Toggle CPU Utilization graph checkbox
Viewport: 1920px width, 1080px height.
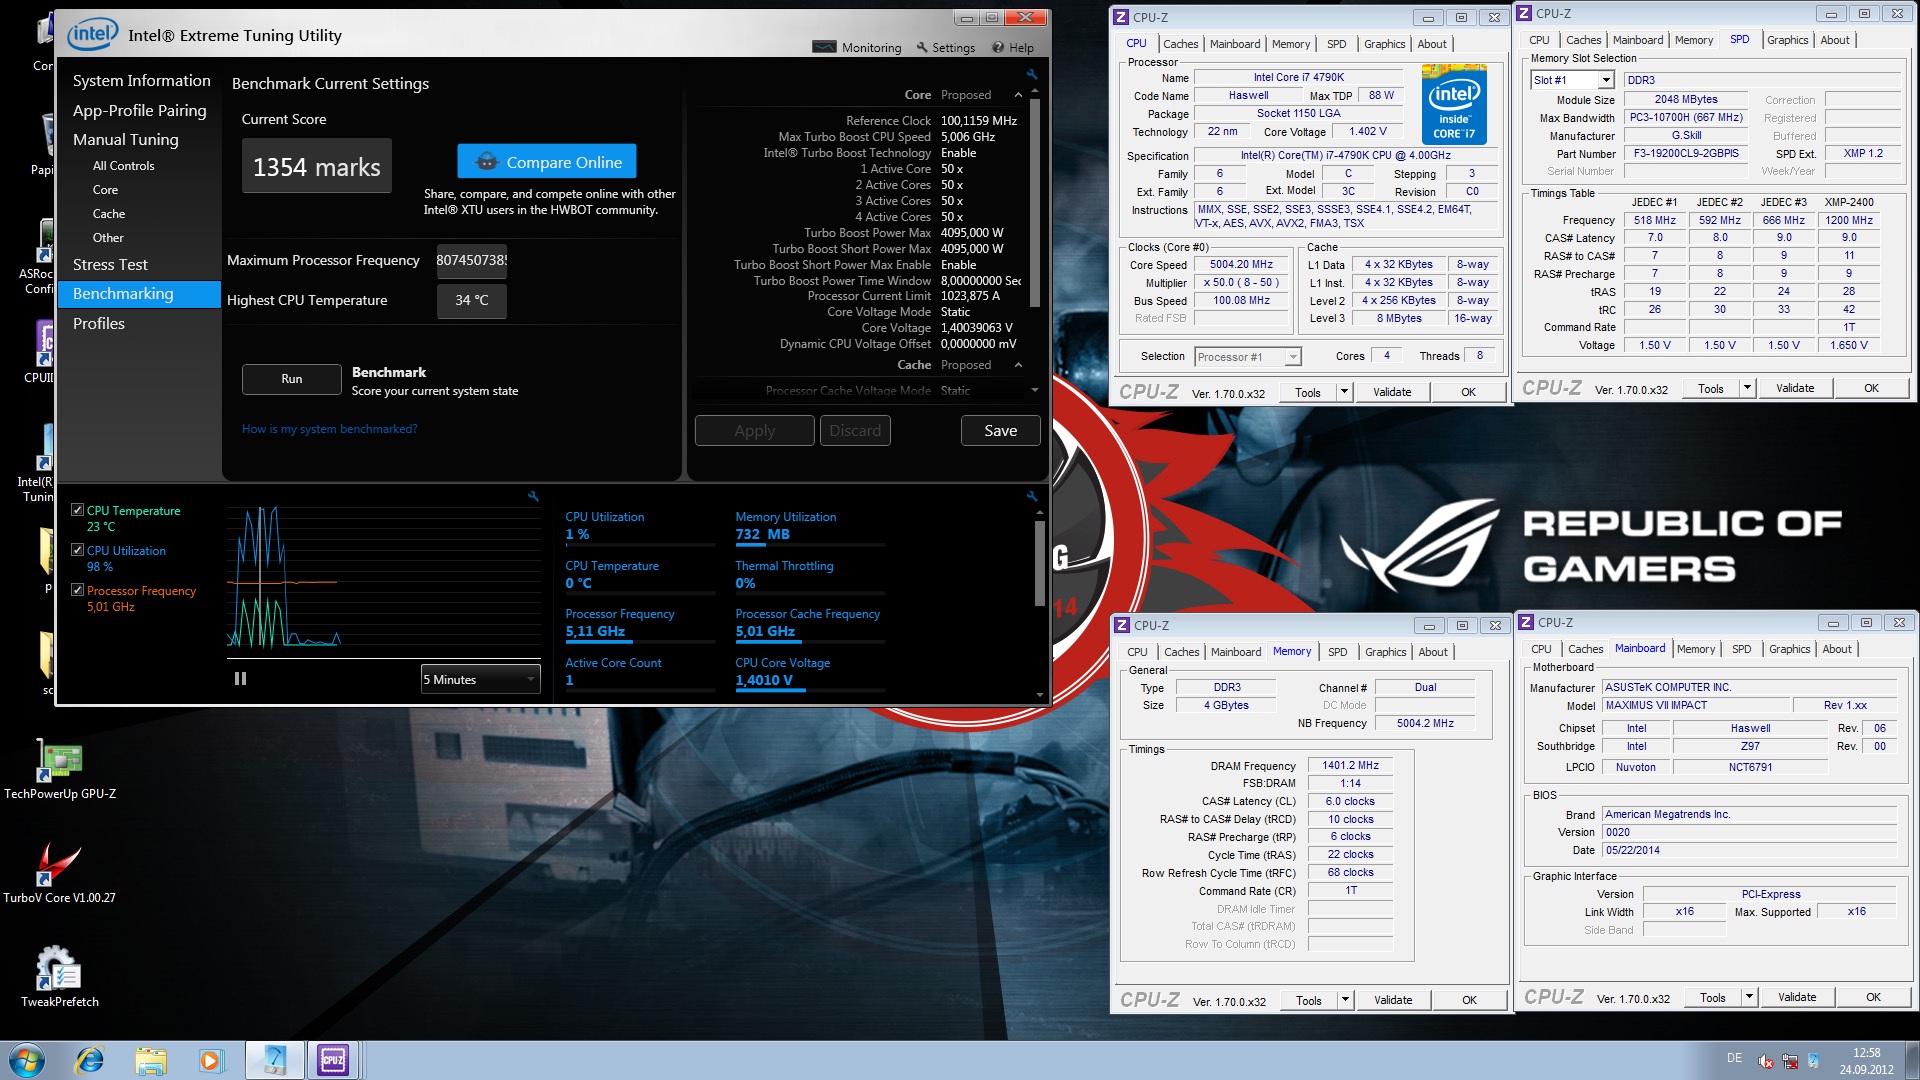[77, 550]
